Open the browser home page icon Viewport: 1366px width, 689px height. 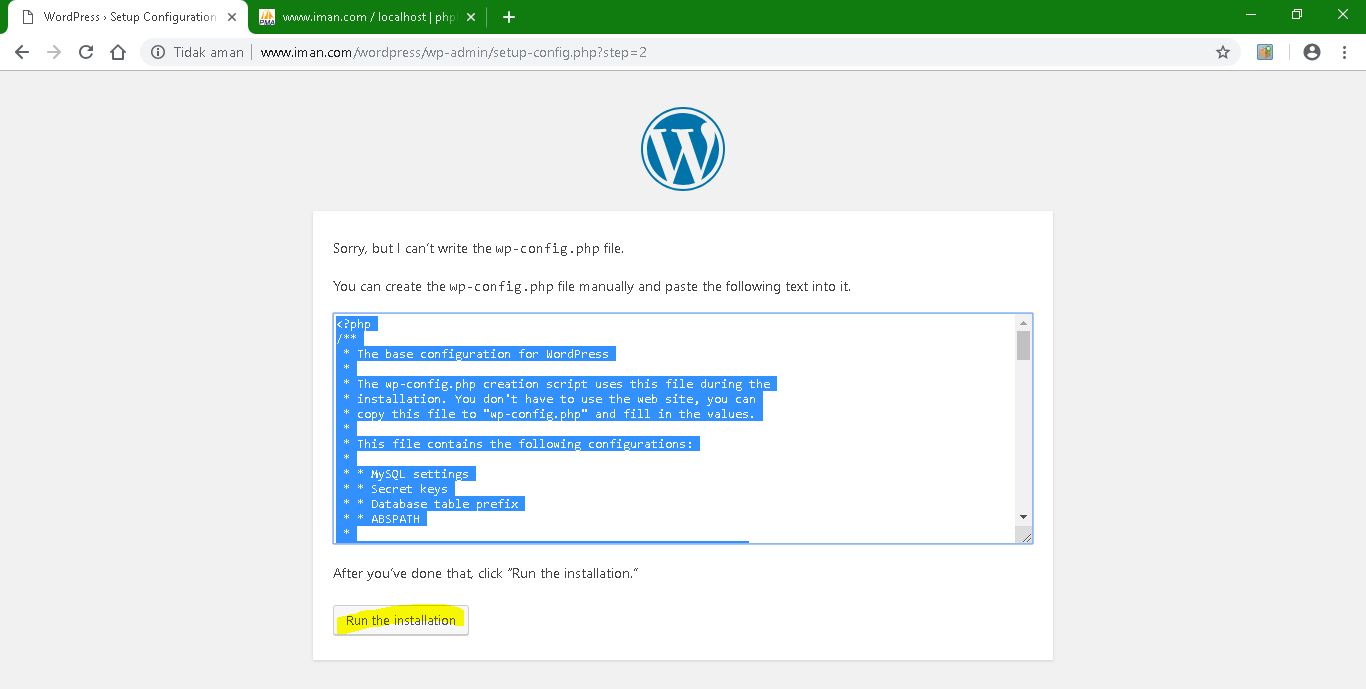[118, 52]
